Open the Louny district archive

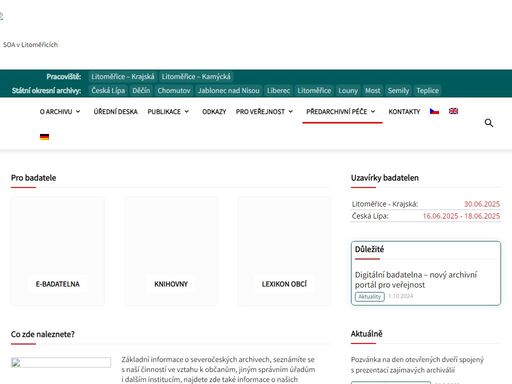tap(348, 91)
